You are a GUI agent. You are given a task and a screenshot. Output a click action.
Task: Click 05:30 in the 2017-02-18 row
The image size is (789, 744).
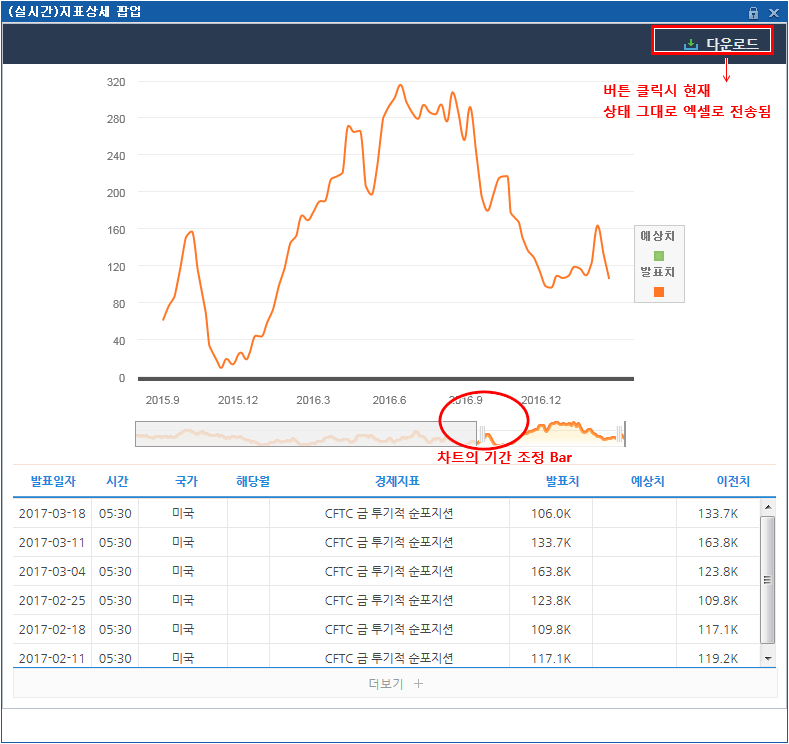coord(115,630)
